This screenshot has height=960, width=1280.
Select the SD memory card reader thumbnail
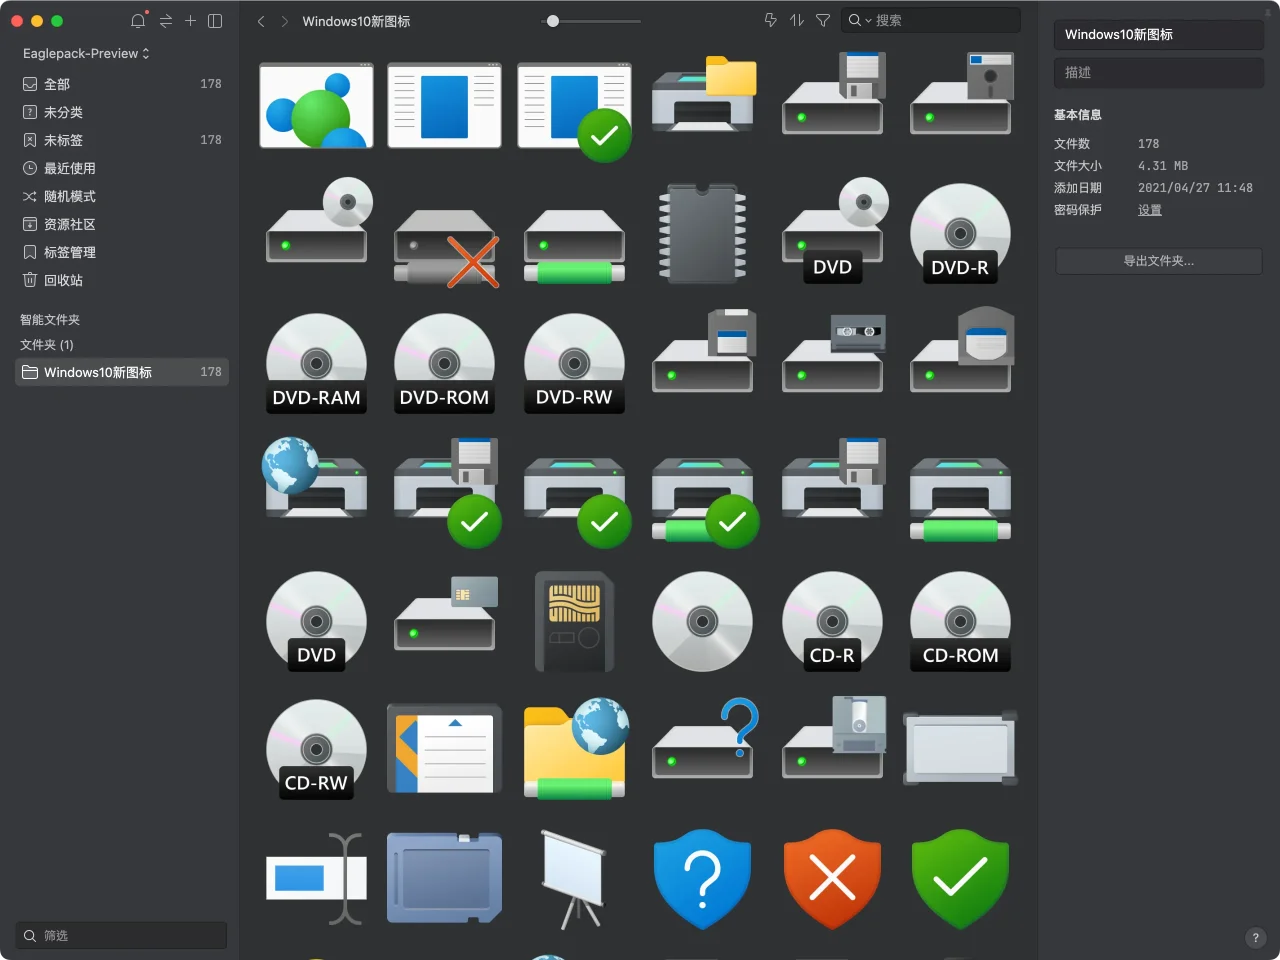(x=574, y=621)
